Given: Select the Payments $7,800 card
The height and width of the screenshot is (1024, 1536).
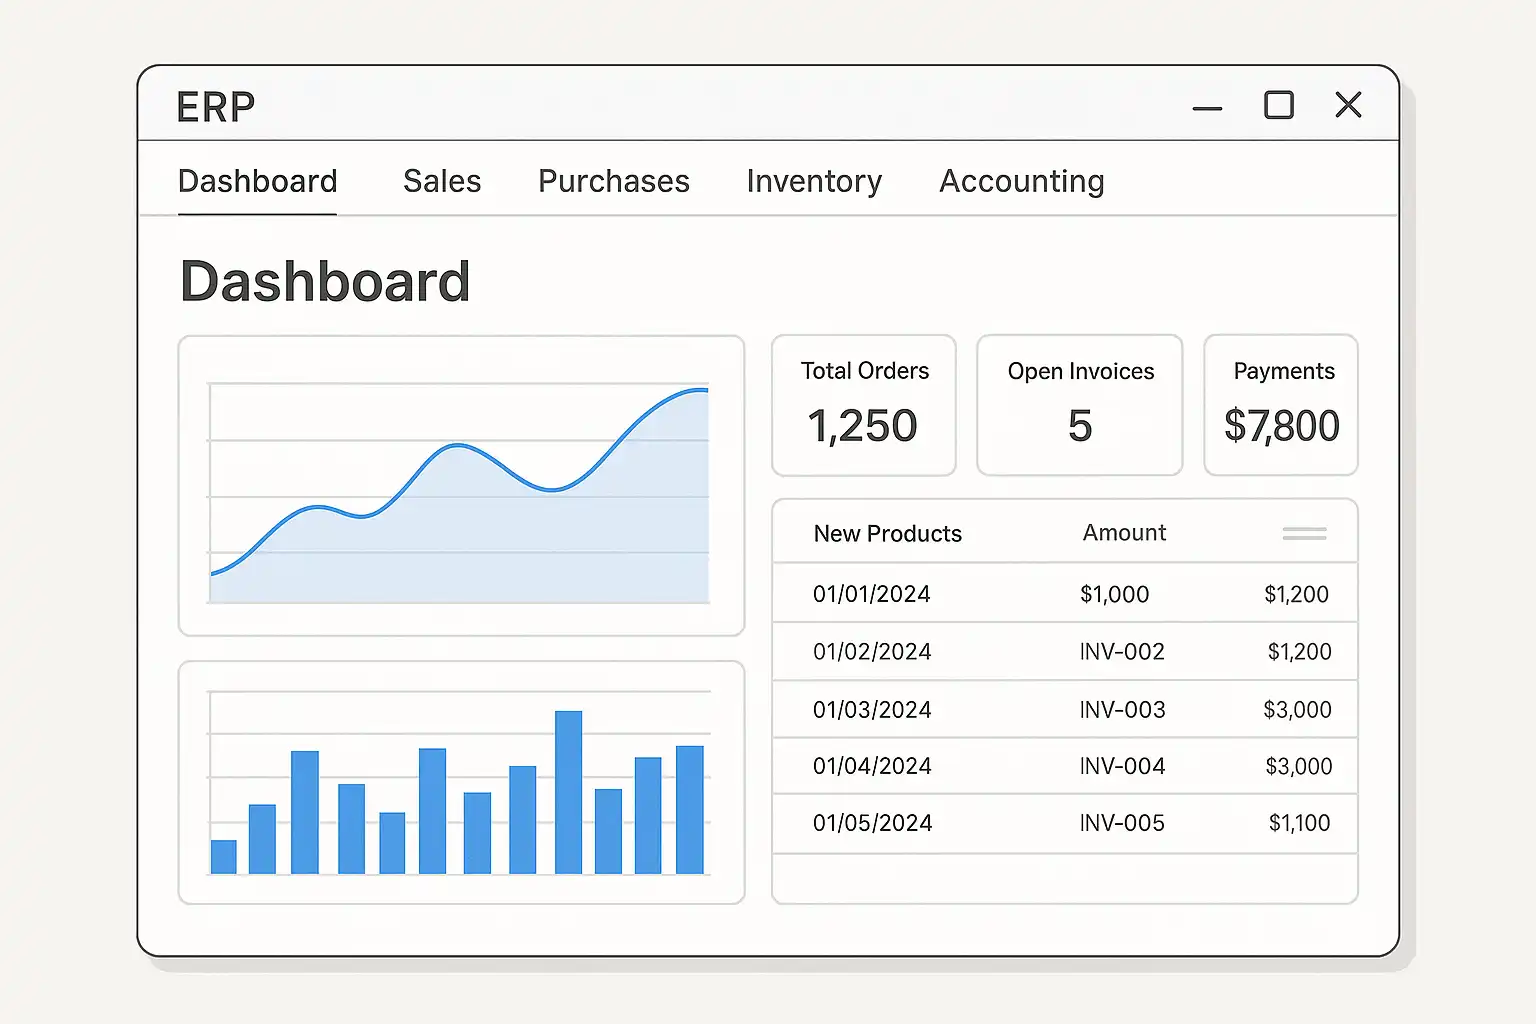Looking at the screenshot, I should 1281,405.
